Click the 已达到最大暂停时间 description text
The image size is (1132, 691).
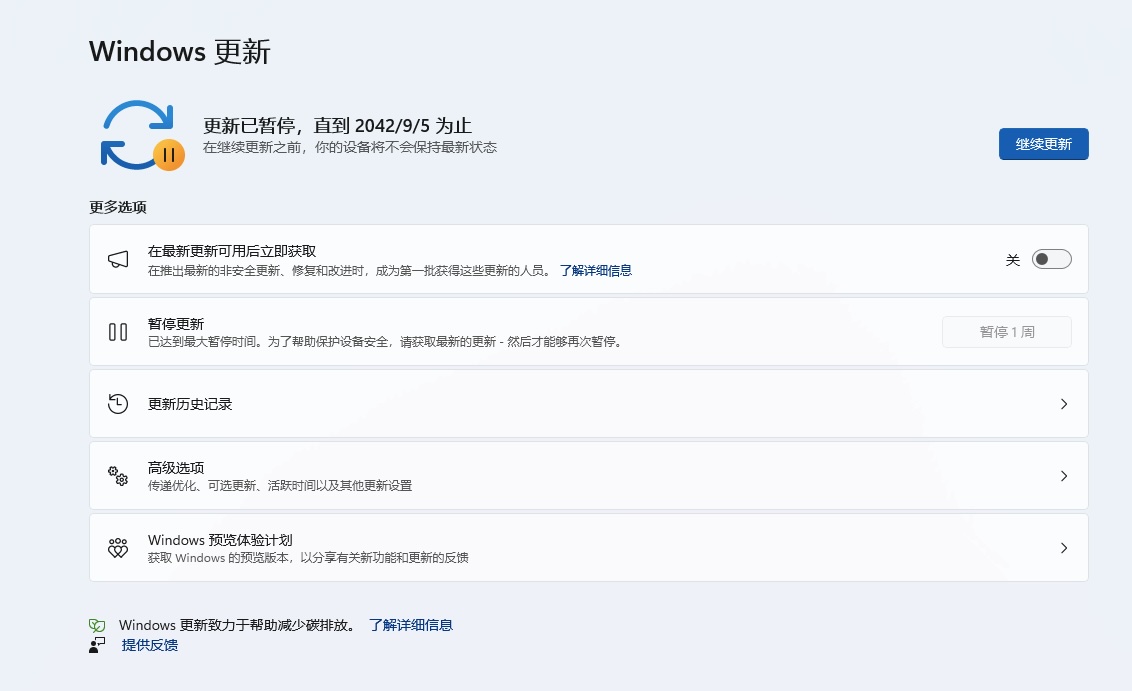pyautogui.click(x=386, y=342)
